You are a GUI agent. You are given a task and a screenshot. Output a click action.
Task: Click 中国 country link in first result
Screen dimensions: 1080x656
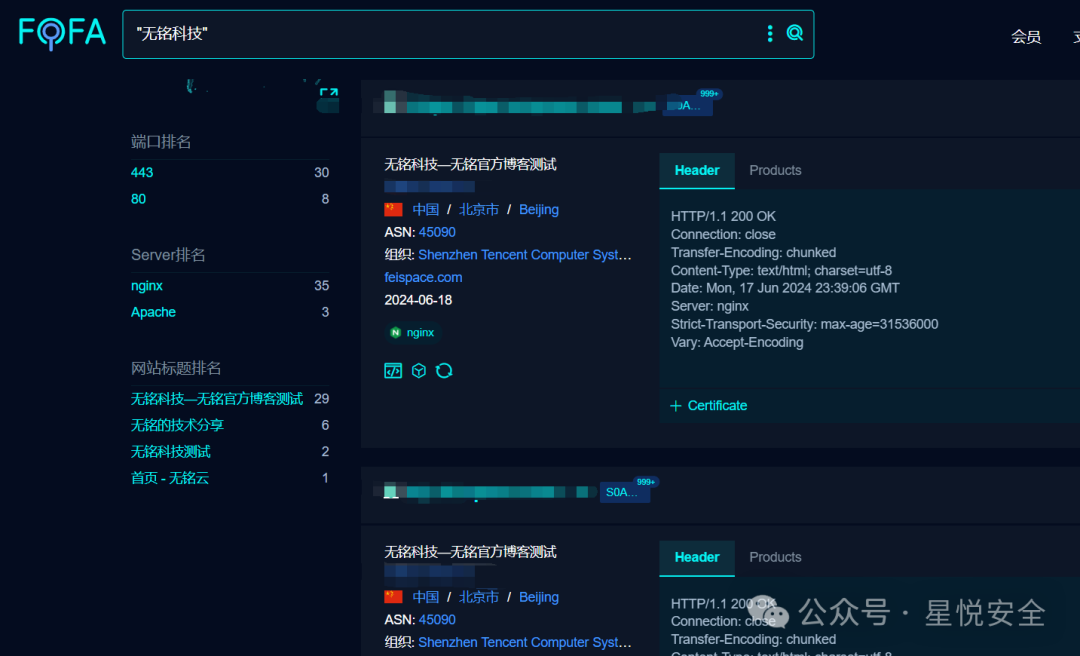426,209
